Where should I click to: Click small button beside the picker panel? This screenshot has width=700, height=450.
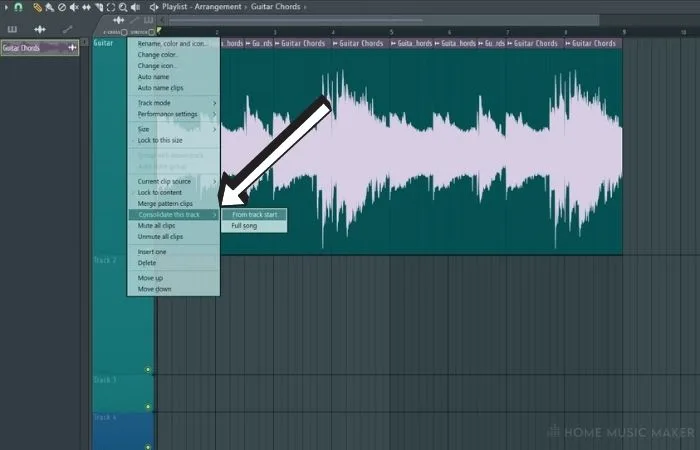85,42
